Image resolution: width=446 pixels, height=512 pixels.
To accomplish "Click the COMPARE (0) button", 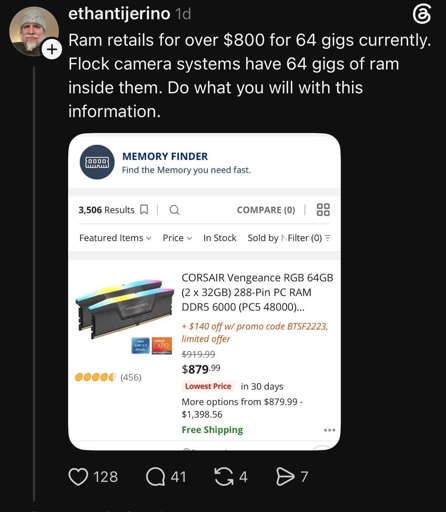I will click(x=266, y=210).
